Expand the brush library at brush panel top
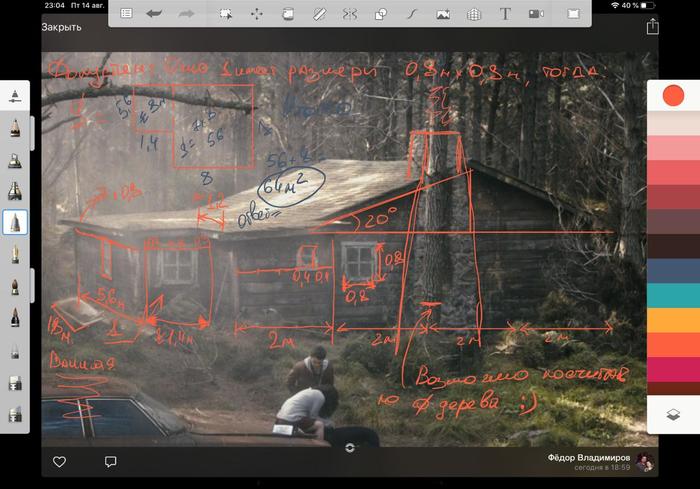700x489 pixels. 15,96
